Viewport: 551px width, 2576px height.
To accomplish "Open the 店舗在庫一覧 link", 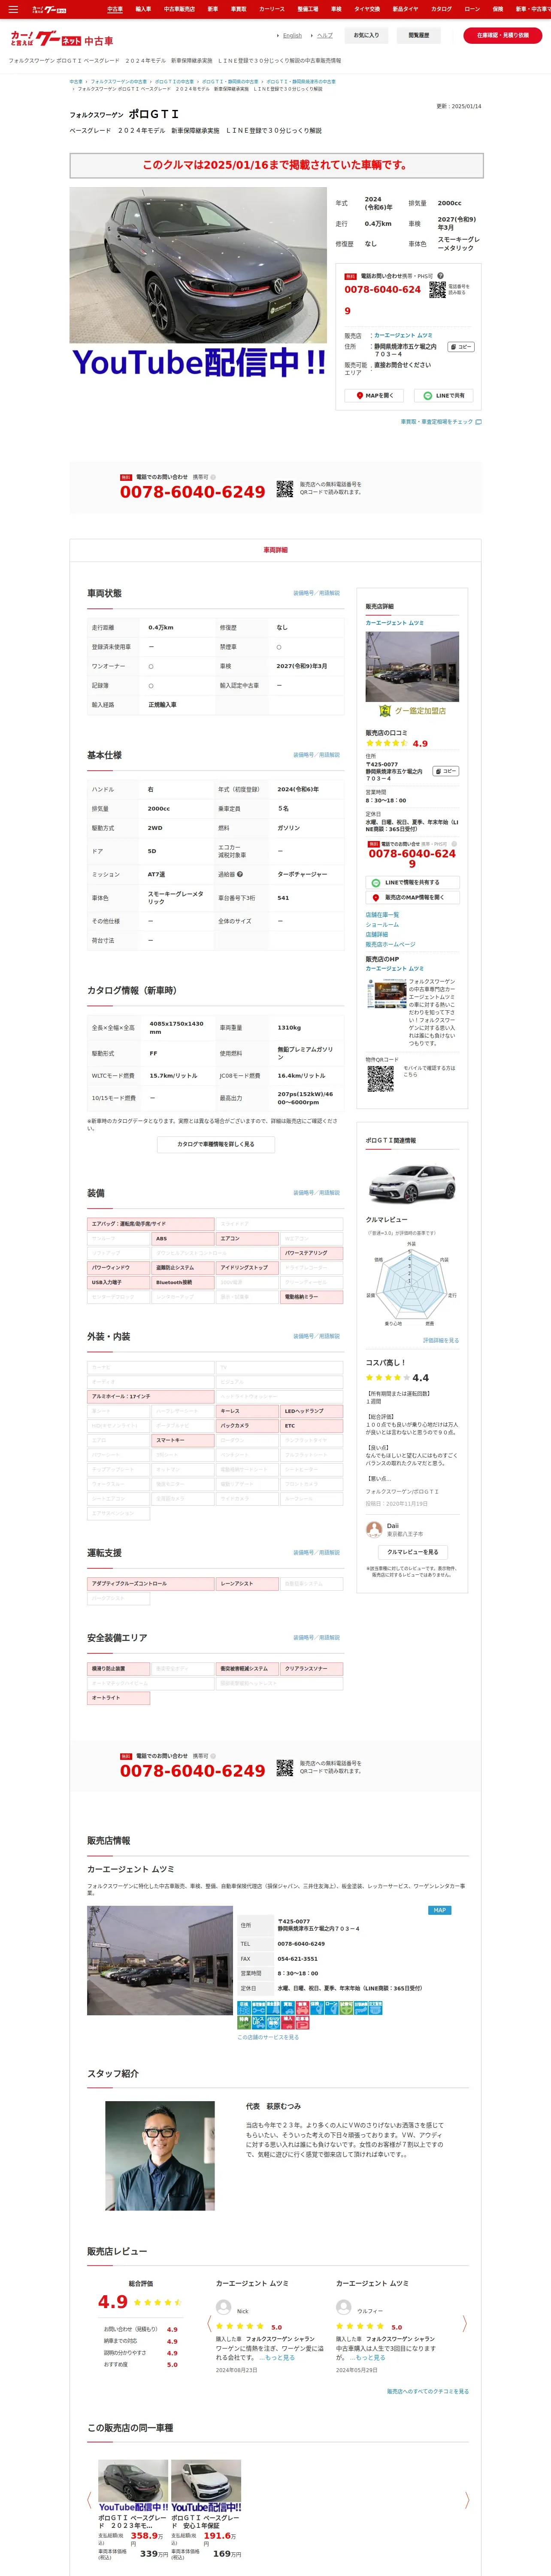I will click(x=382, y=915).
